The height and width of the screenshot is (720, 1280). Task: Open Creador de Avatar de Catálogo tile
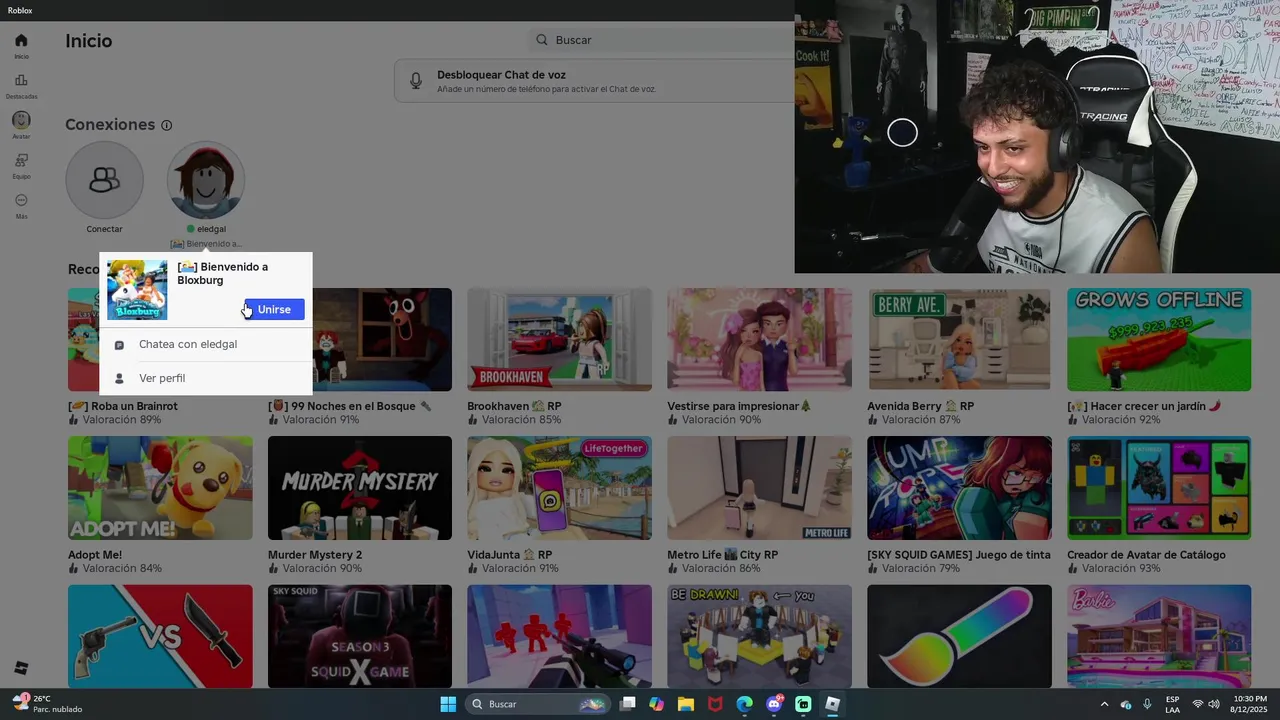click(x=1159, y=488)
